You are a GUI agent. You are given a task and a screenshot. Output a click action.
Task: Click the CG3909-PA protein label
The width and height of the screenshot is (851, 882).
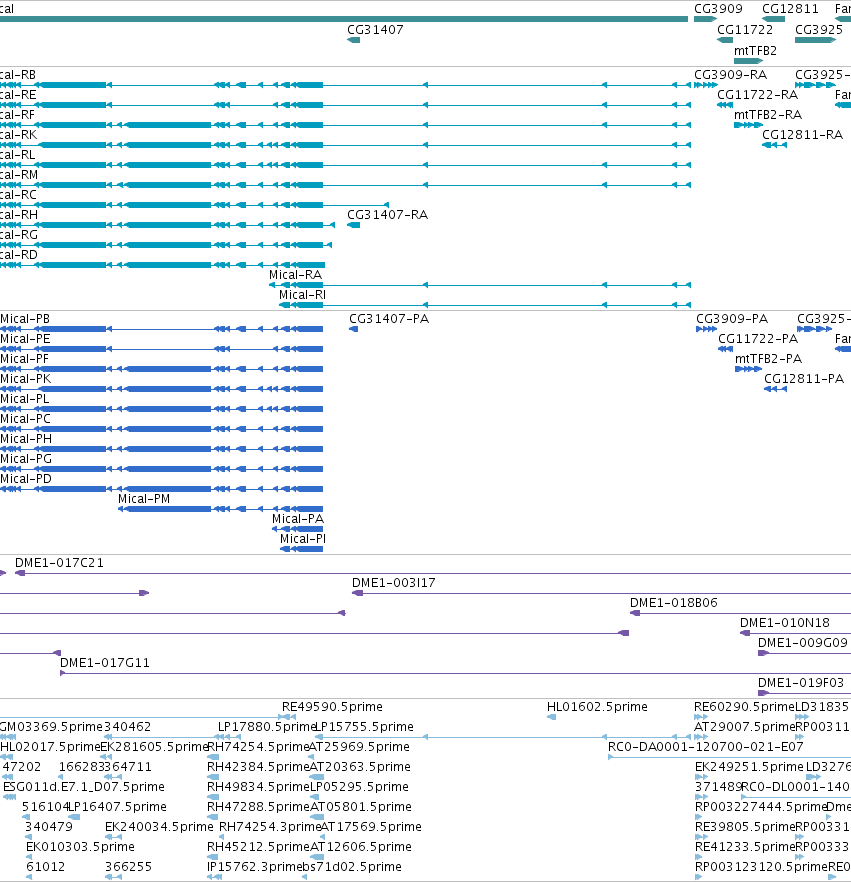tap(732, 319)
